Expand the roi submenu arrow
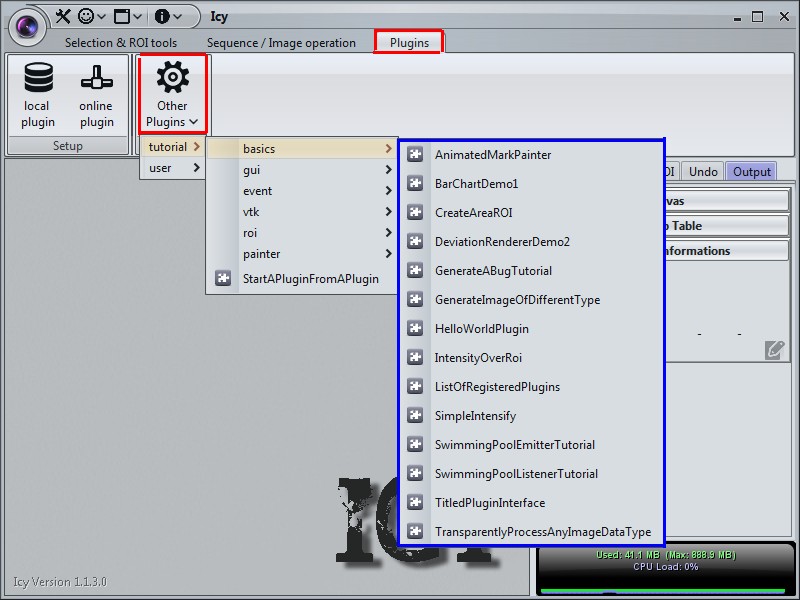The width and height of the screenshot is (800, 600). (388, 233)
